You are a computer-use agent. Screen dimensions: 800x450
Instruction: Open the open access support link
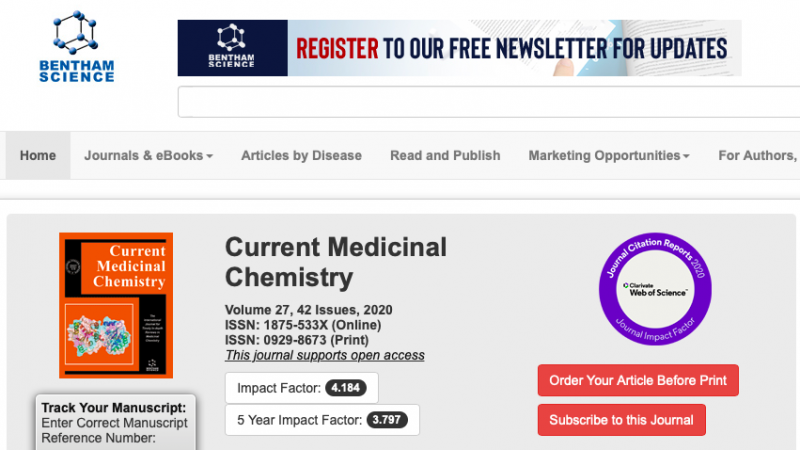click(x=325, y=355)
